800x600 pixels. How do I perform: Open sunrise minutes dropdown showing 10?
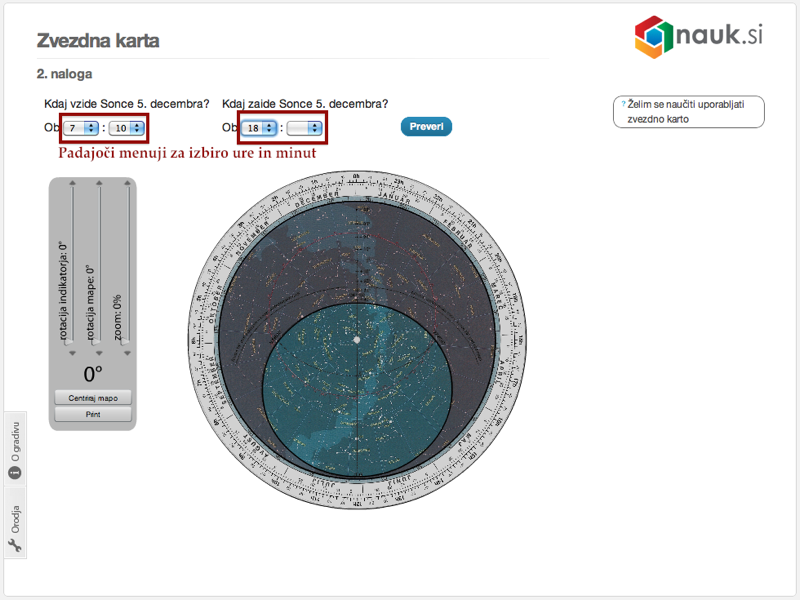click(126, 128)
